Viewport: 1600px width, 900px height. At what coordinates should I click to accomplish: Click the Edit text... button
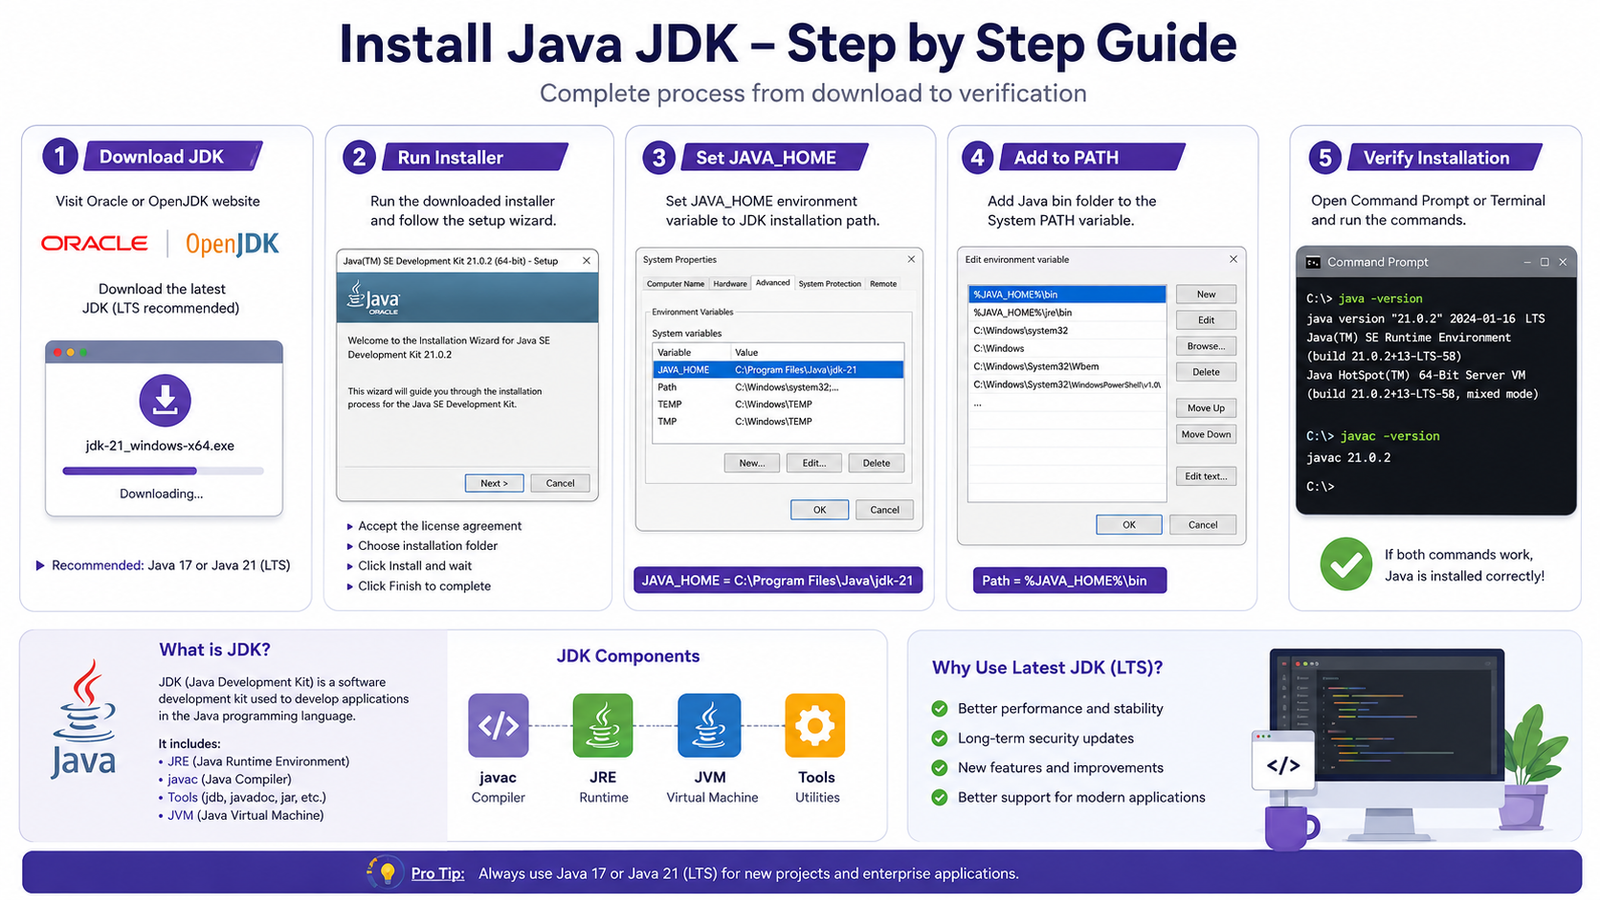pyautogui.click(x=1206, y=476)
